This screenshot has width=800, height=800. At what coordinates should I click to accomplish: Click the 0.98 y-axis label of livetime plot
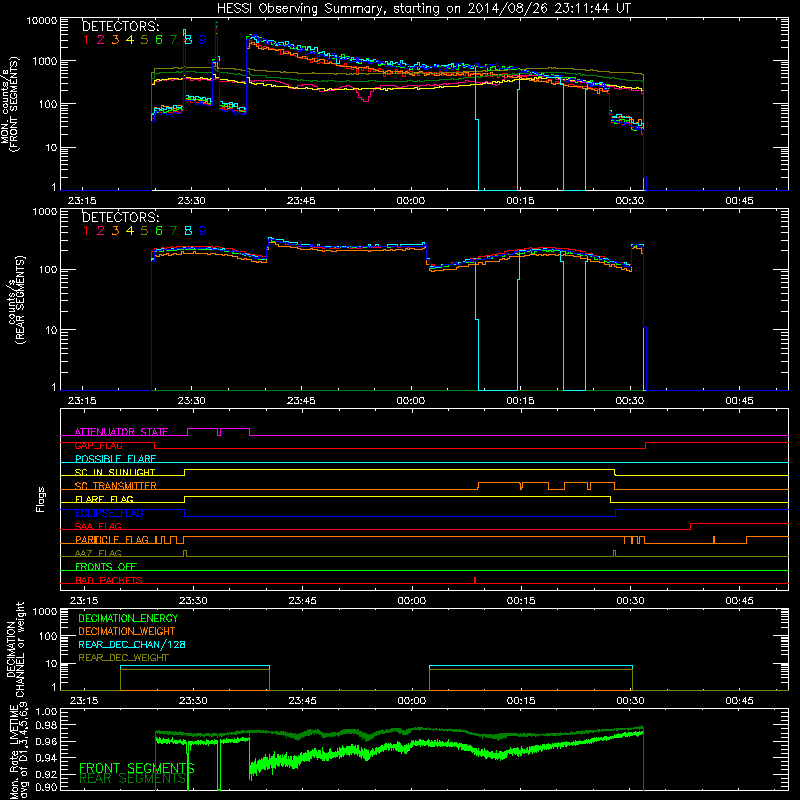(47, 726)
